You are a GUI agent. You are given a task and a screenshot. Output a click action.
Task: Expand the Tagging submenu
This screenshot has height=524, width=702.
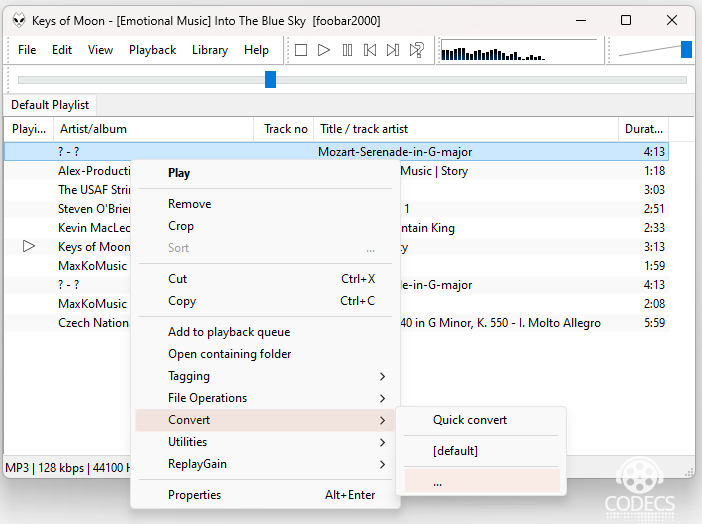click(265, 376)
